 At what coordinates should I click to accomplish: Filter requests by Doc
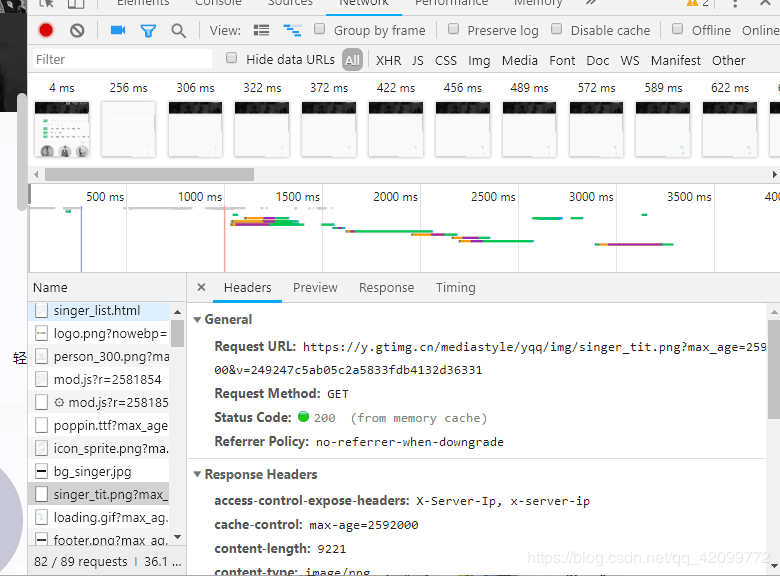pyautogui.click(x=597, y=60)
